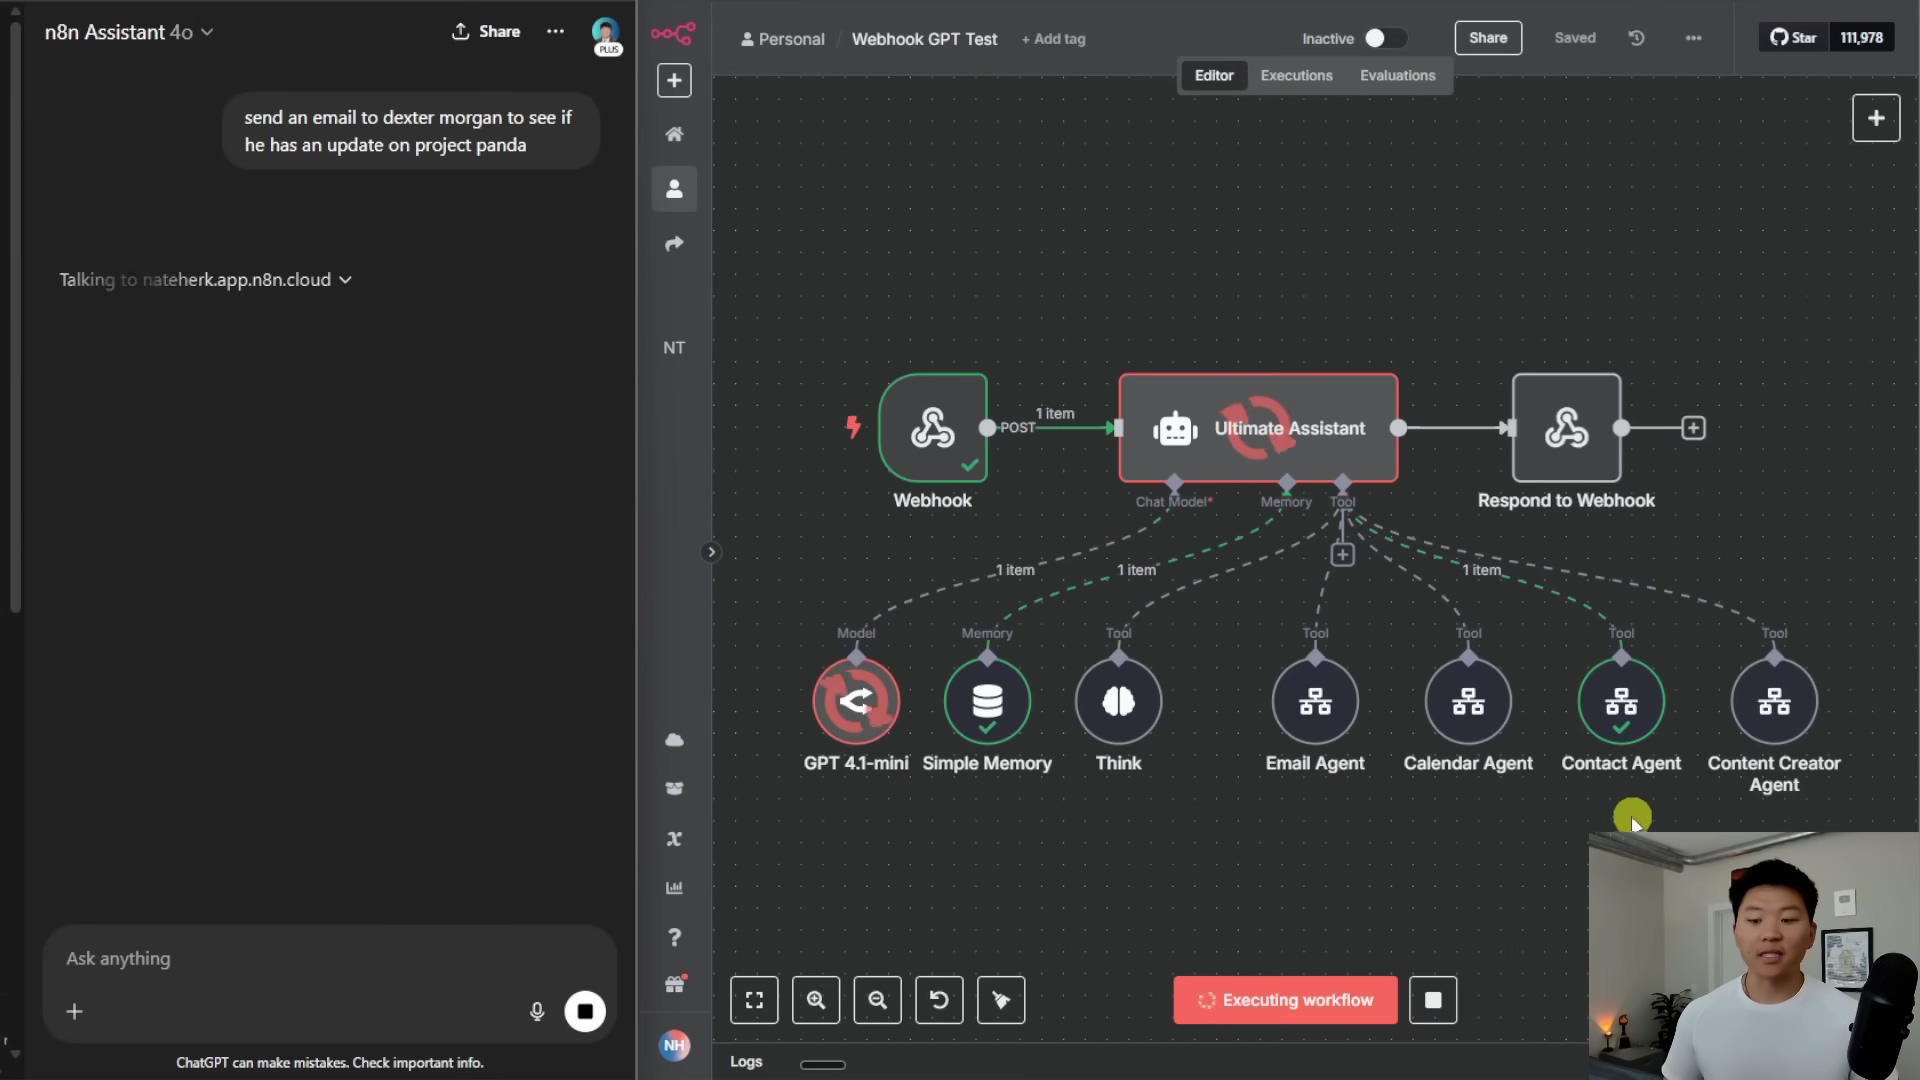Zoom in on the workflow canvas
This screenshot has height=1080, width=1920.
tap(816, 1000)
